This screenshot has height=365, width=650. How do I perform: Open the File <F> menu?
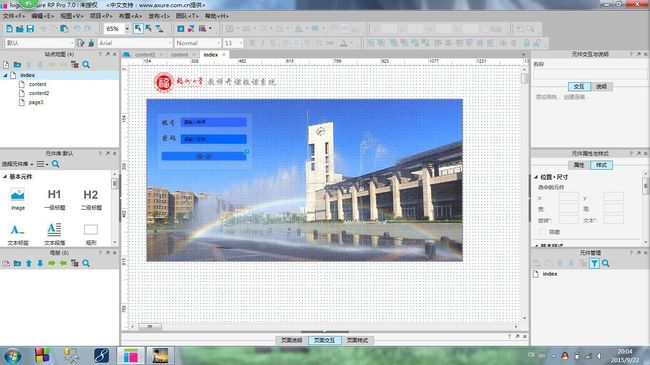(x=14, y=16)
